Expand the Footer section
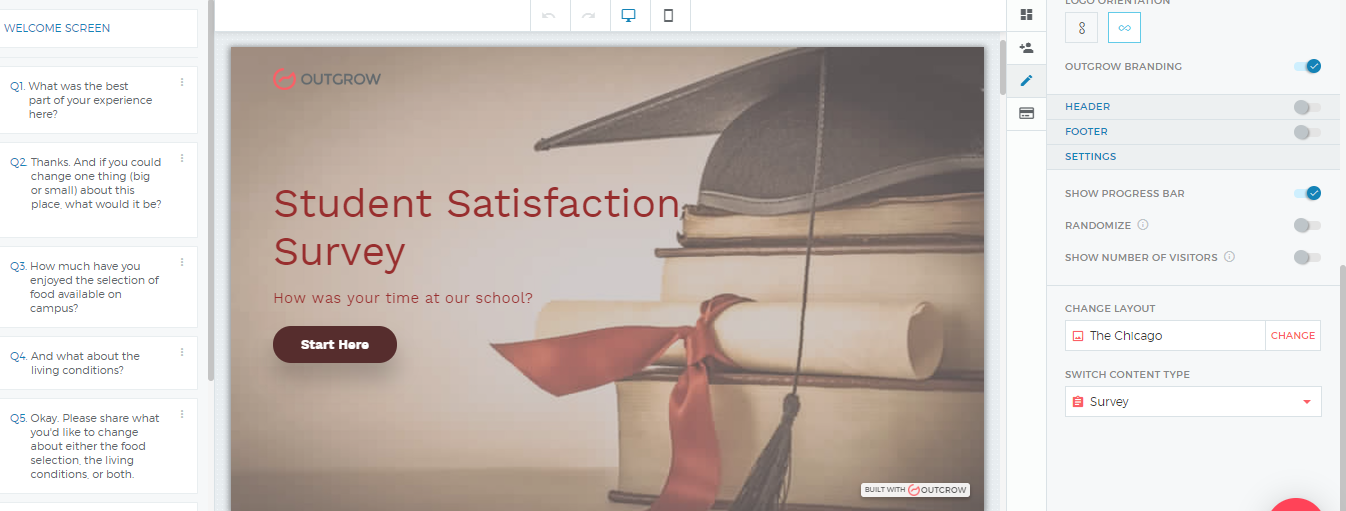This screenshot has width=1346, height=511. click(x=1087, y=132)
